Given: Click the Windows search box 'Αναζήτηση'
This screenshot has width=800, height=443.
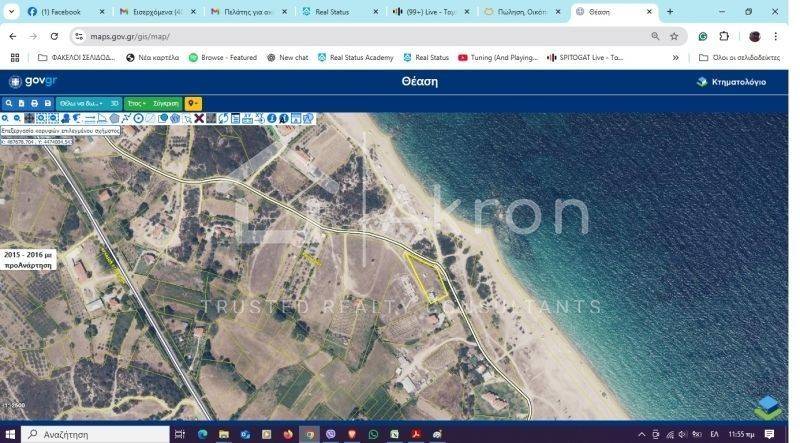Looking at the screenshot, I should coord(95,435).
